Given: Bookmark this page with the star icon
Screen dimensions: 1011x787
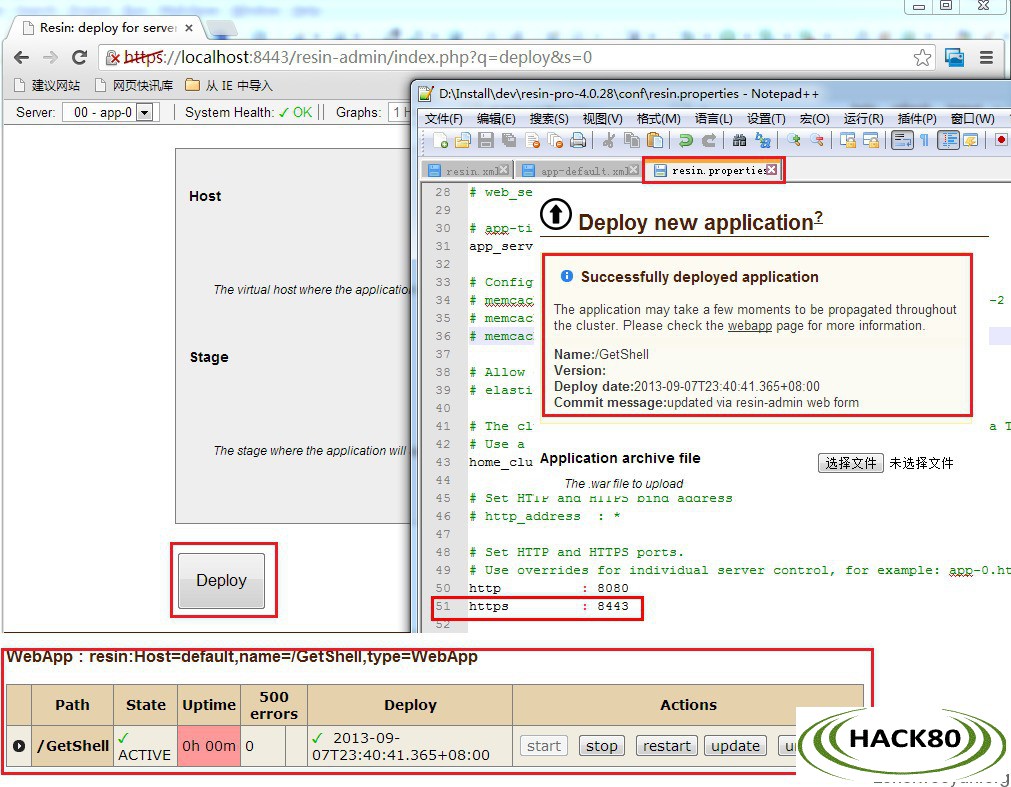Looking at the screenshot, I should 923,57.
